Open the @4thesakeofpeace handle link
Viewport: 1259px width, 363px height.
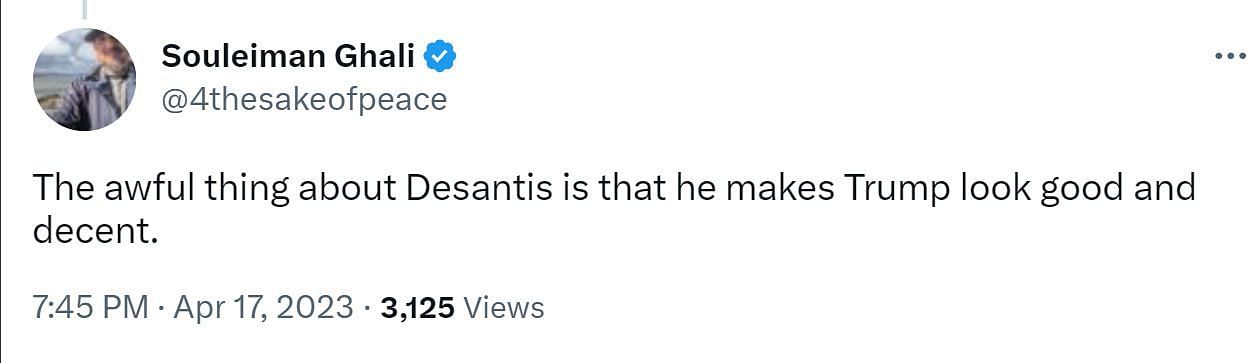[304, 99]
